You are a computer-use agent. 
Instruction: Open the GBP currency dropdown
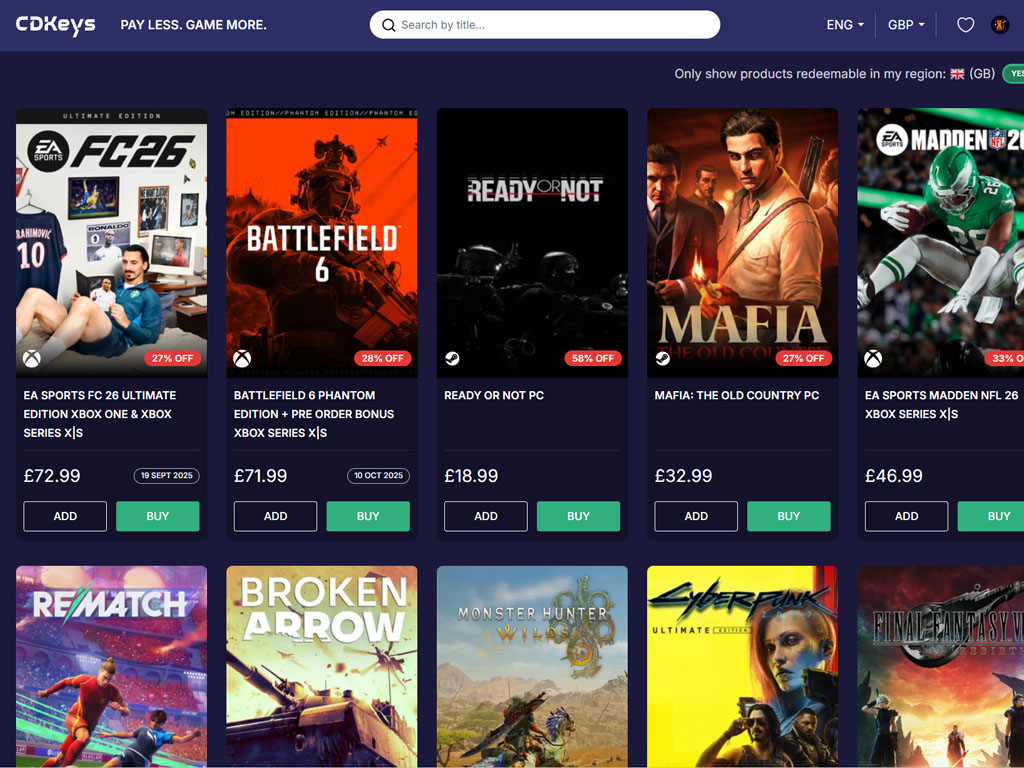(x=906, y=25)
